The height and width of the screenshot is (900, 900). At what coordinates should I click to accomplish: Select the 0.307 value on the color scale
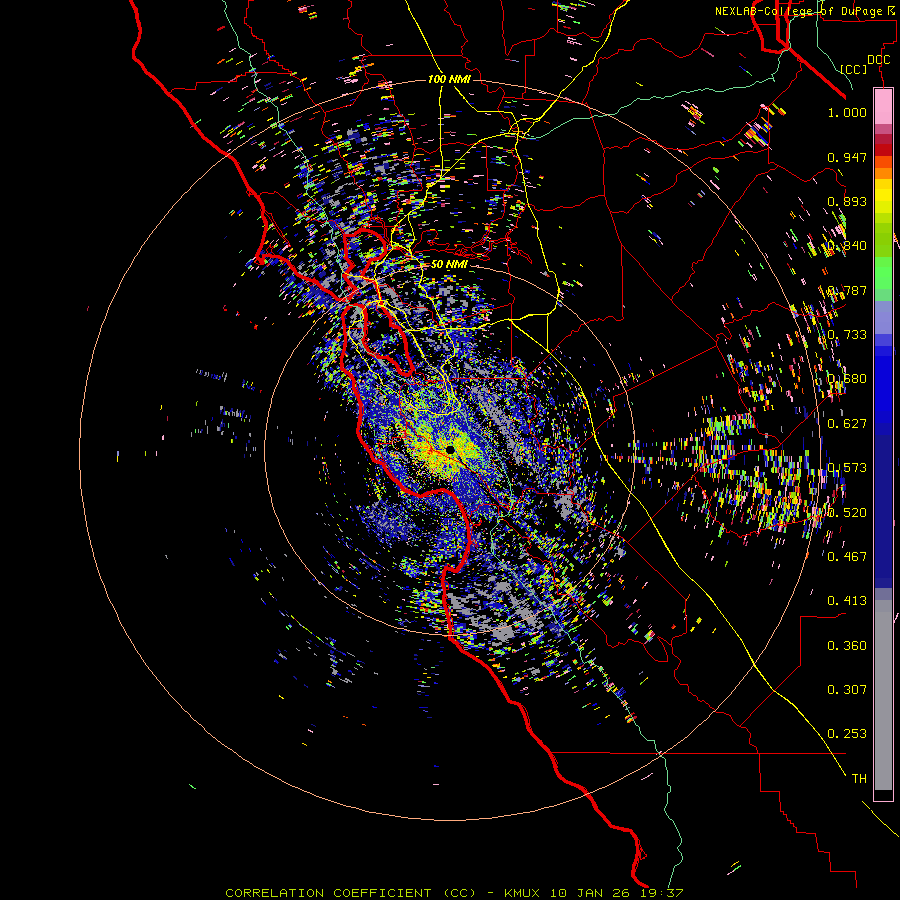(x=847, y=690)
